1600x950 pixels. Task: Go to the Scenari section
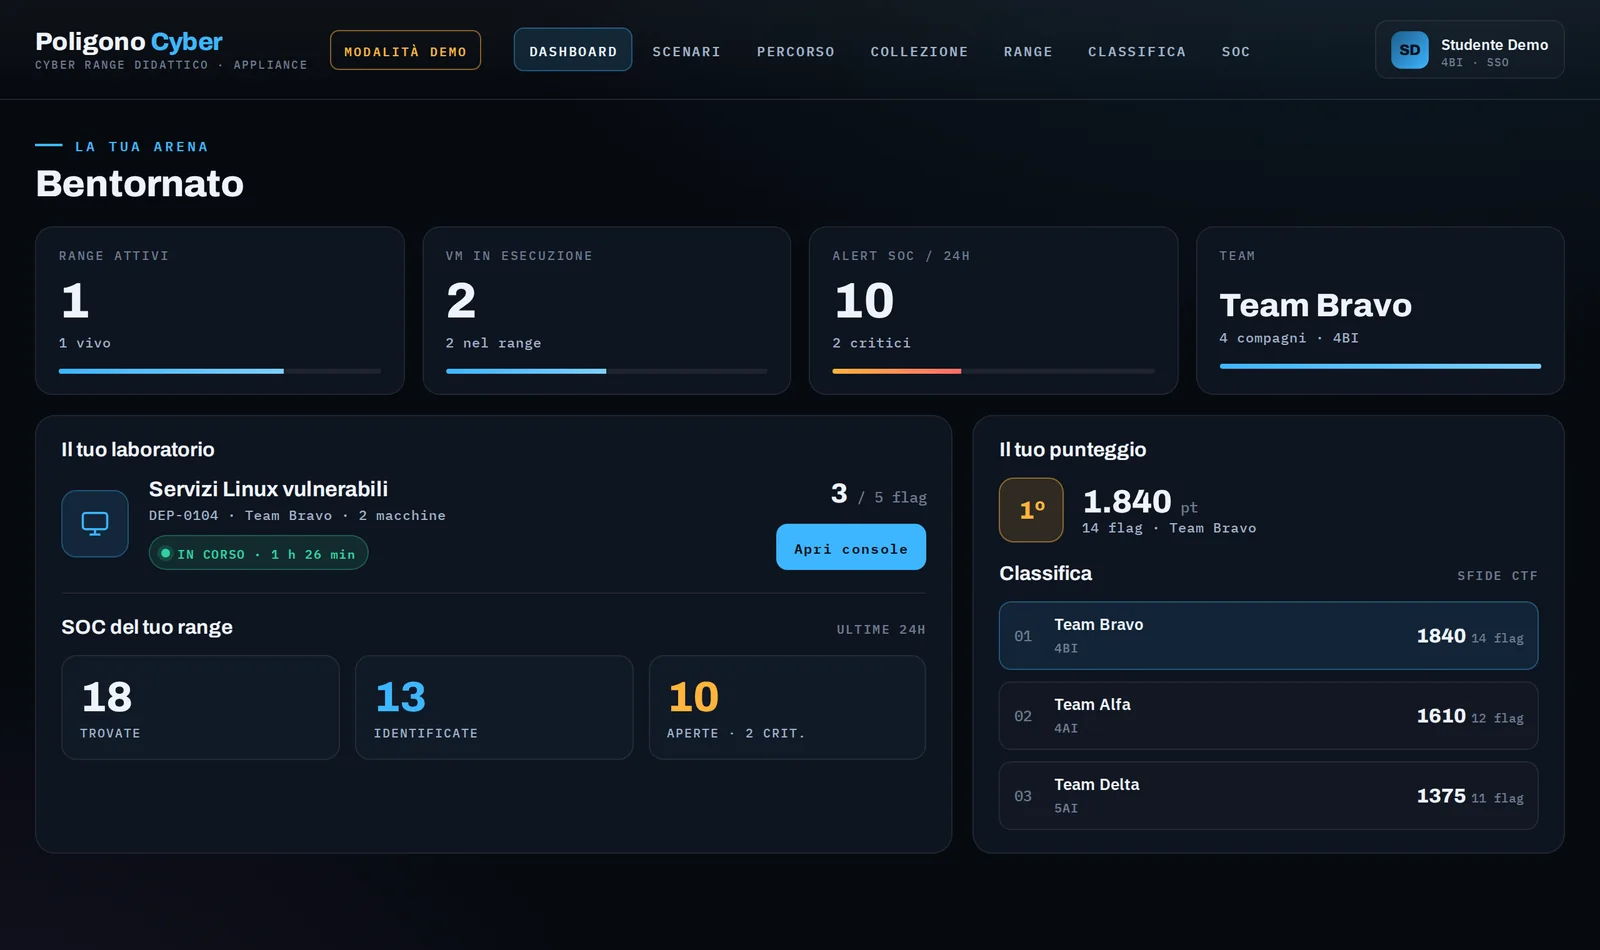click(686, 51)
